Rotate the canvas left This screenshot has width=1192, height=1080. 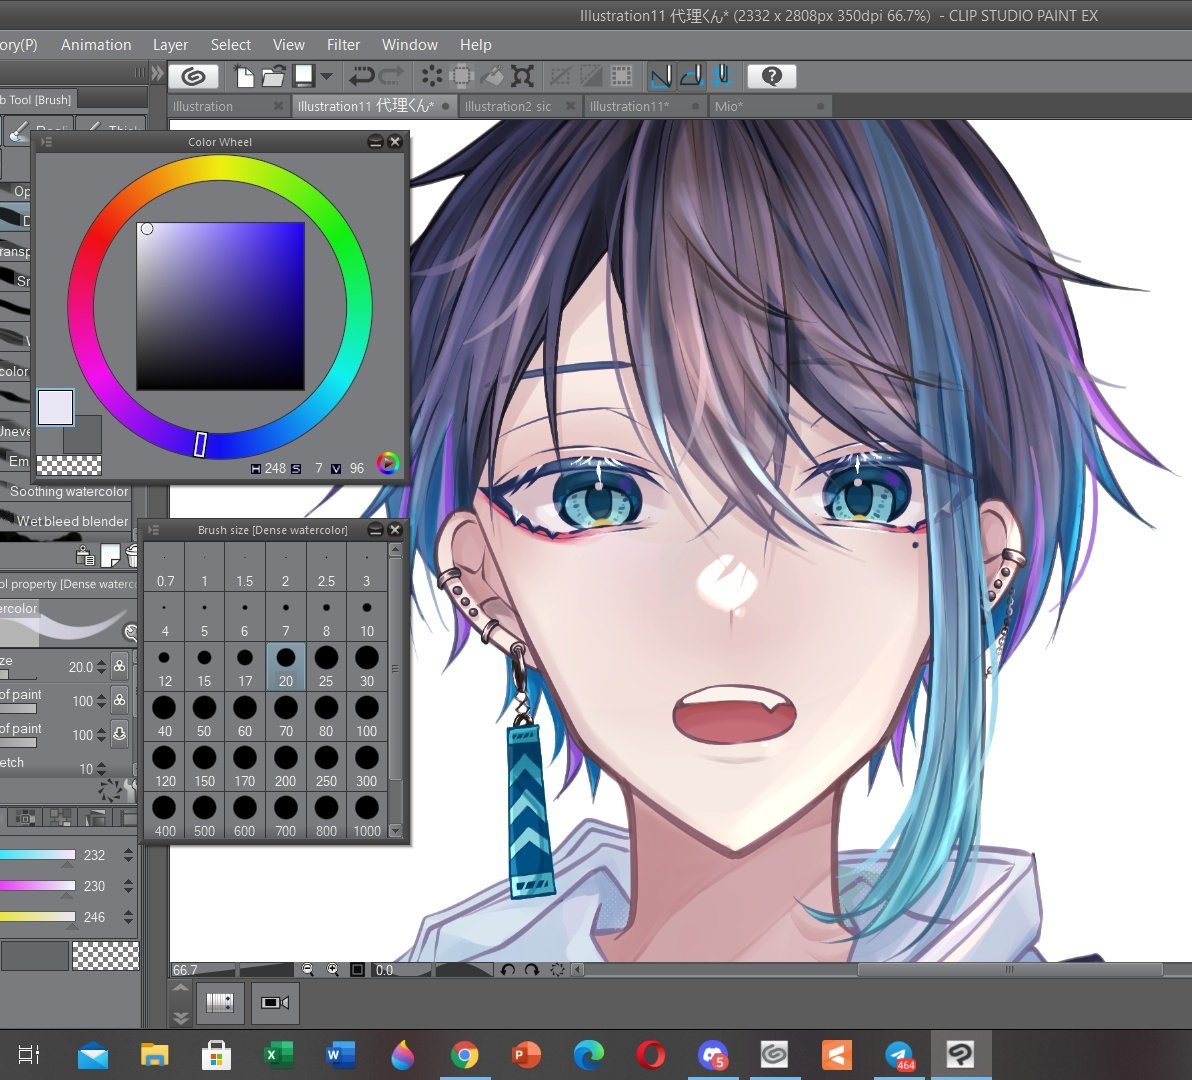coord(508,969)
